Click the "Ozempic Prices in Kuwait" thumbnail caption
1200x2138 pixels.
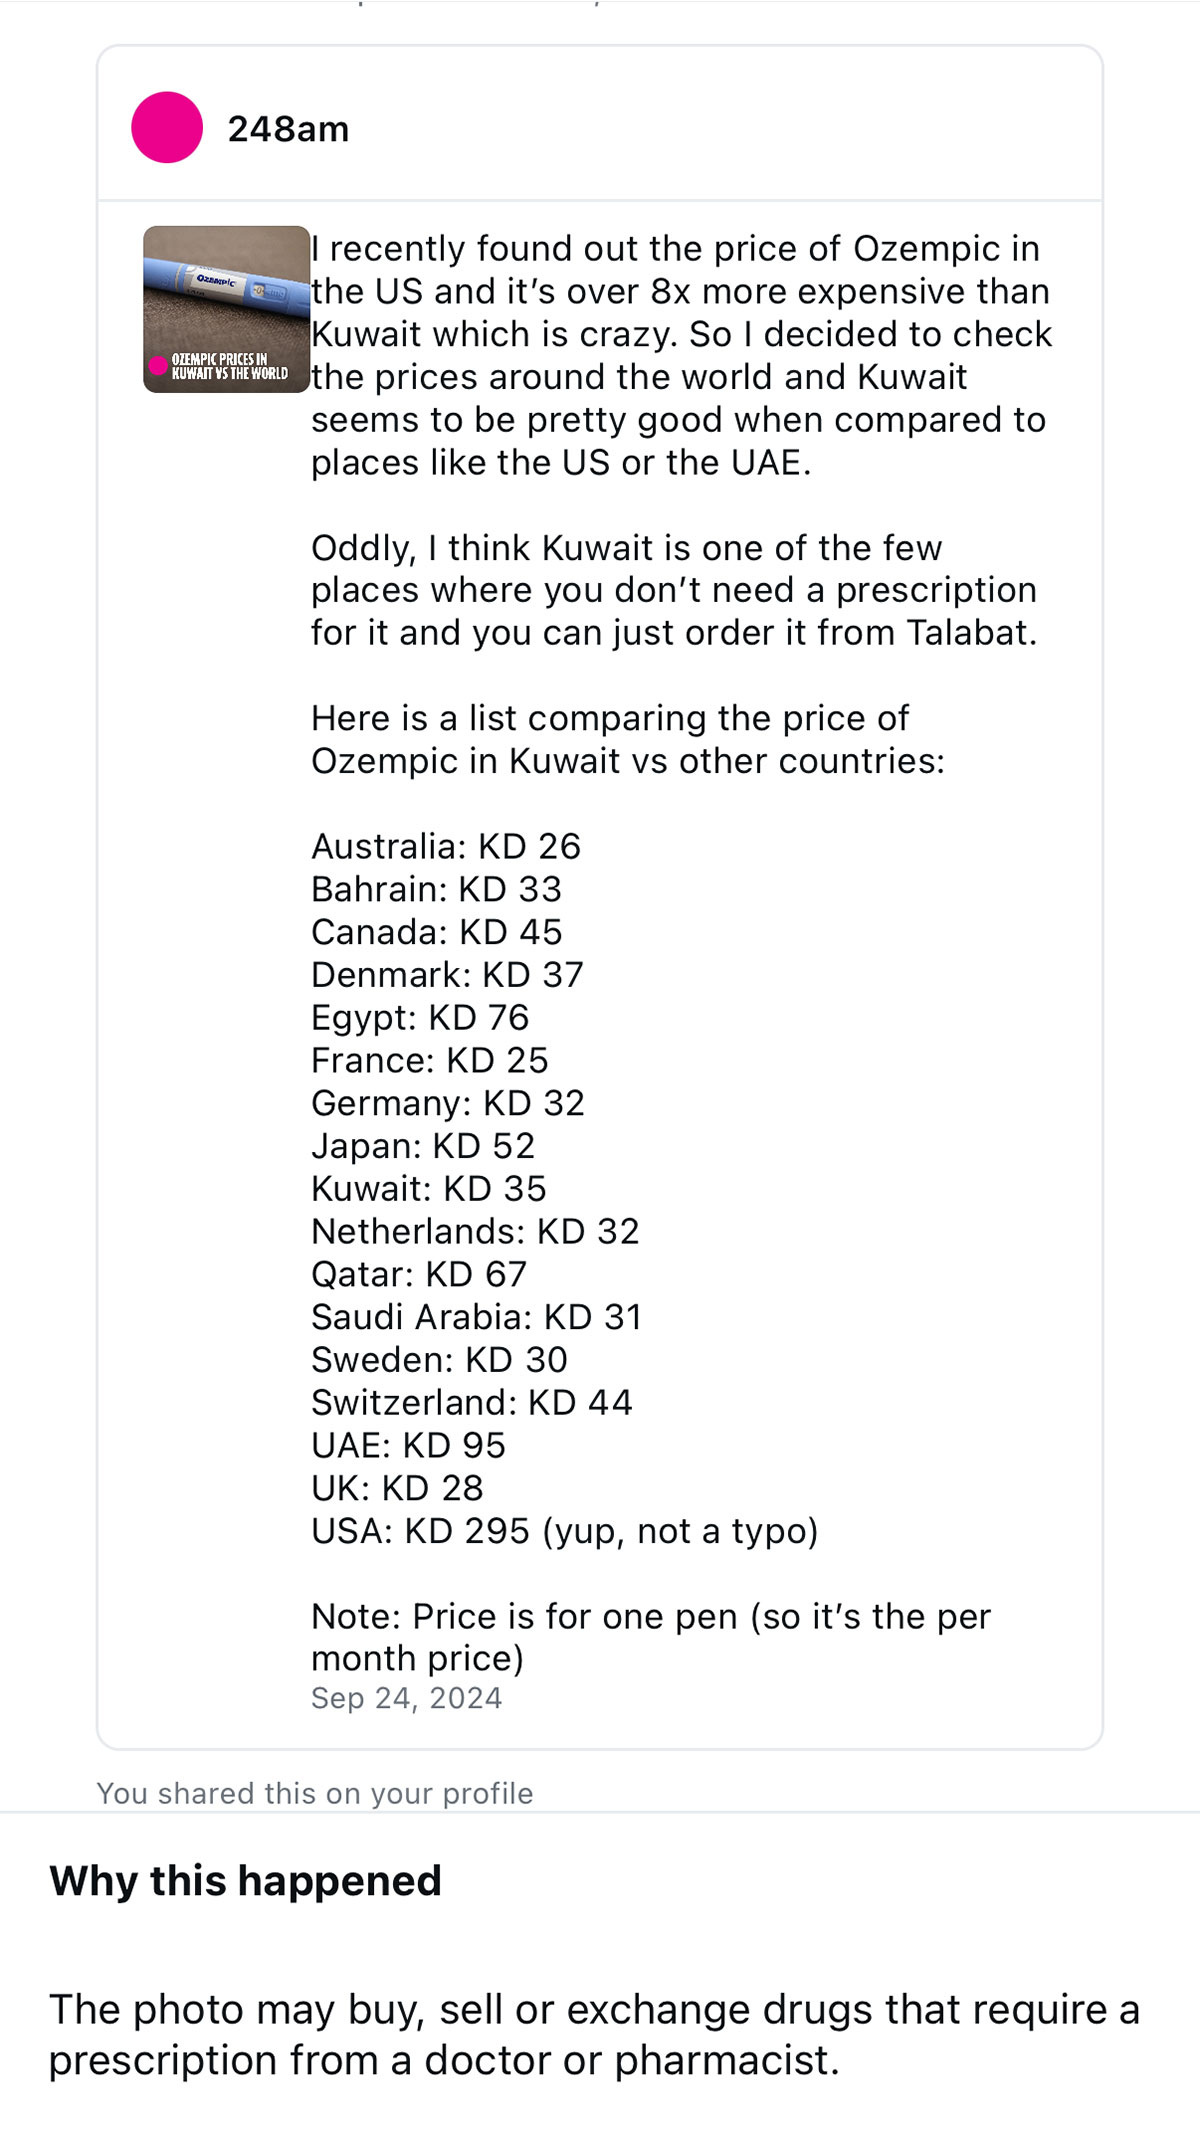click(x=230, y=366)
